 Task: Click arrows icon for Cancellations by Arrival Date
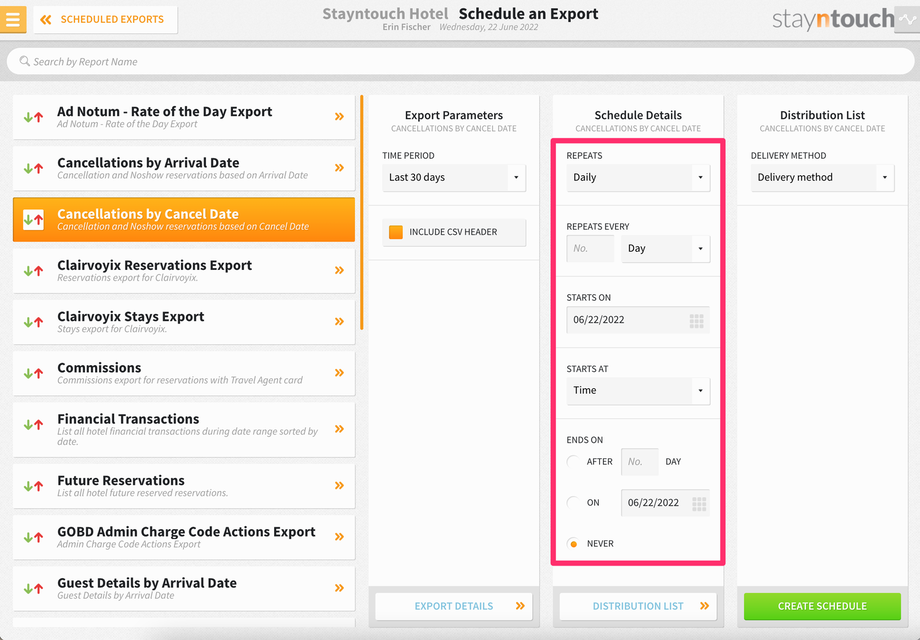pos(33,168)
